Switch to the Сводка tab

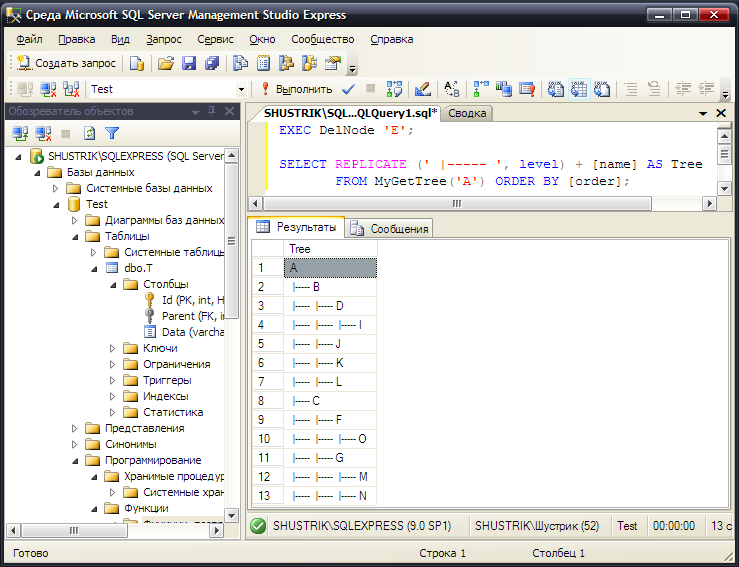tap(467, 113)
